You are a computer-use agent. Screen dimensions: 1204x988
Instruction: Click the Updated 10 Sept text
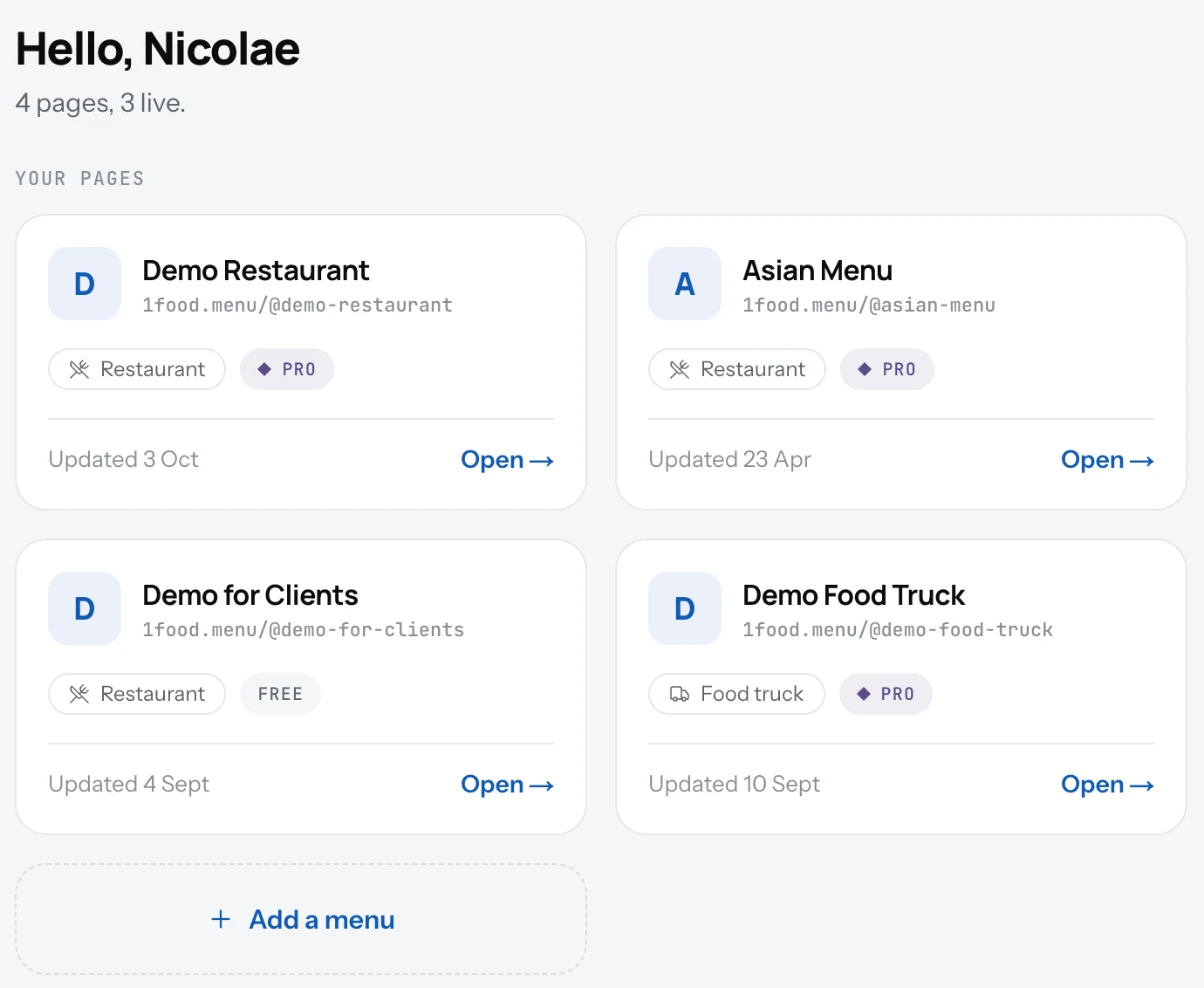[x=734, y=785]
